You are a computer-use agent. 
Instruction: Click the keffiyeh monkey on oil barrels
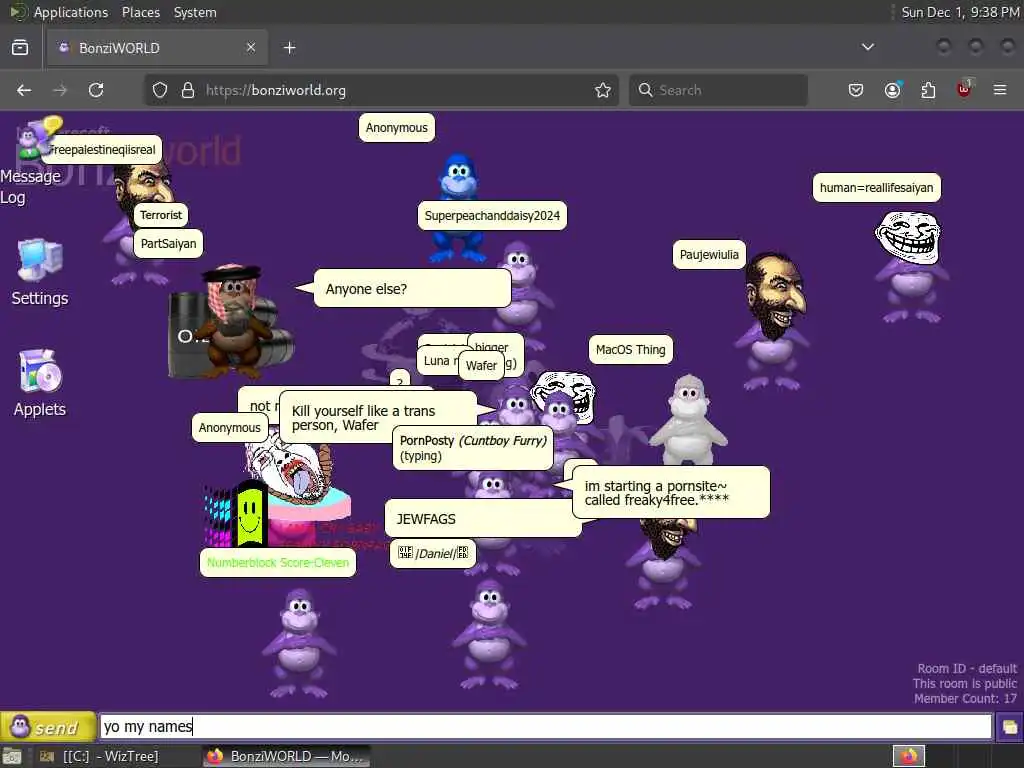coord(232,321)
